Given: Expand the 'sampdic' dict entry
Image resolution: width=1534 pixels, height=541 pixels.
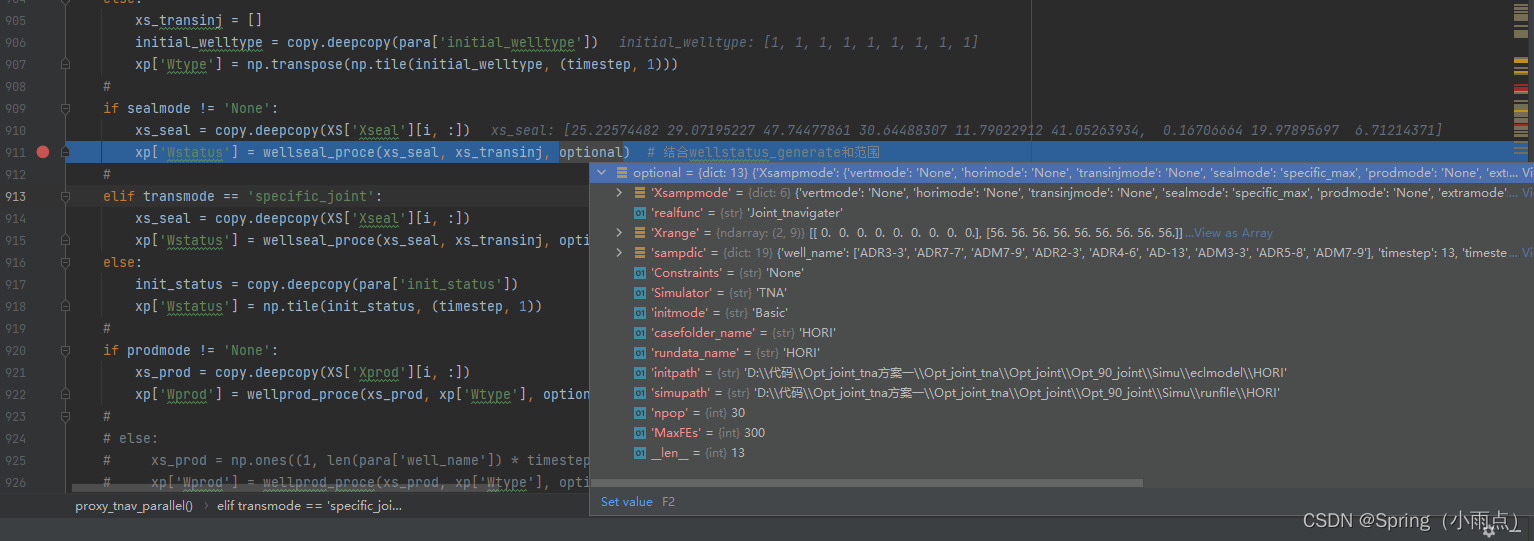Looking at the screenshot, I should (620, 253).
